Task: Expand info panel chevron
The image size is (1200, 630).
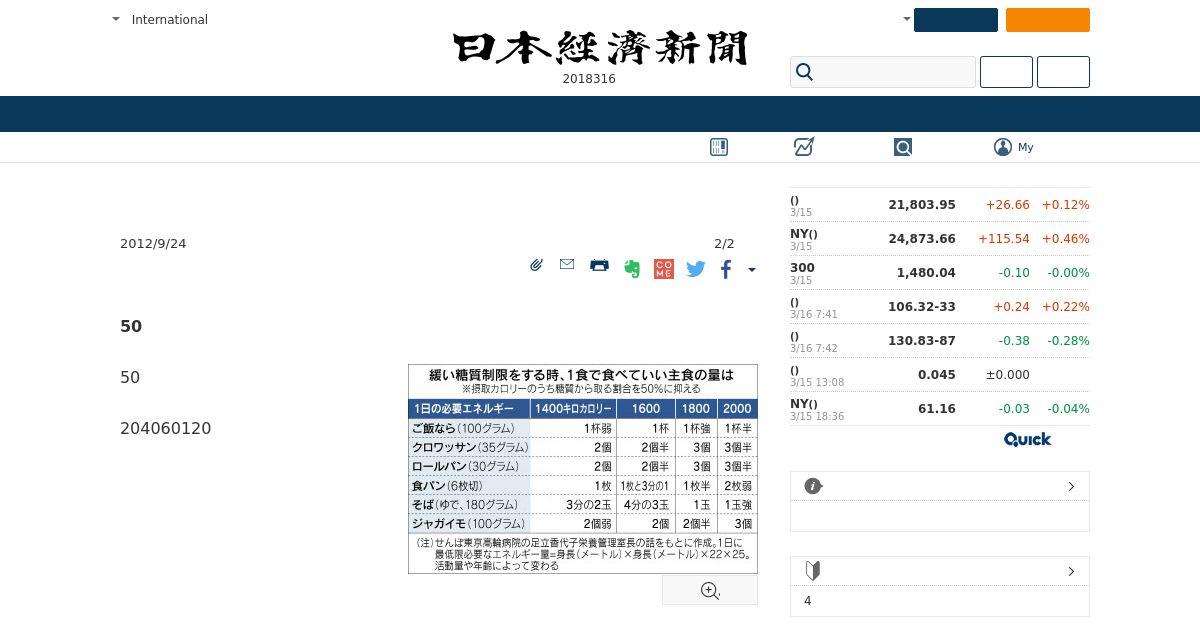Action: (x=1071, y=486)
